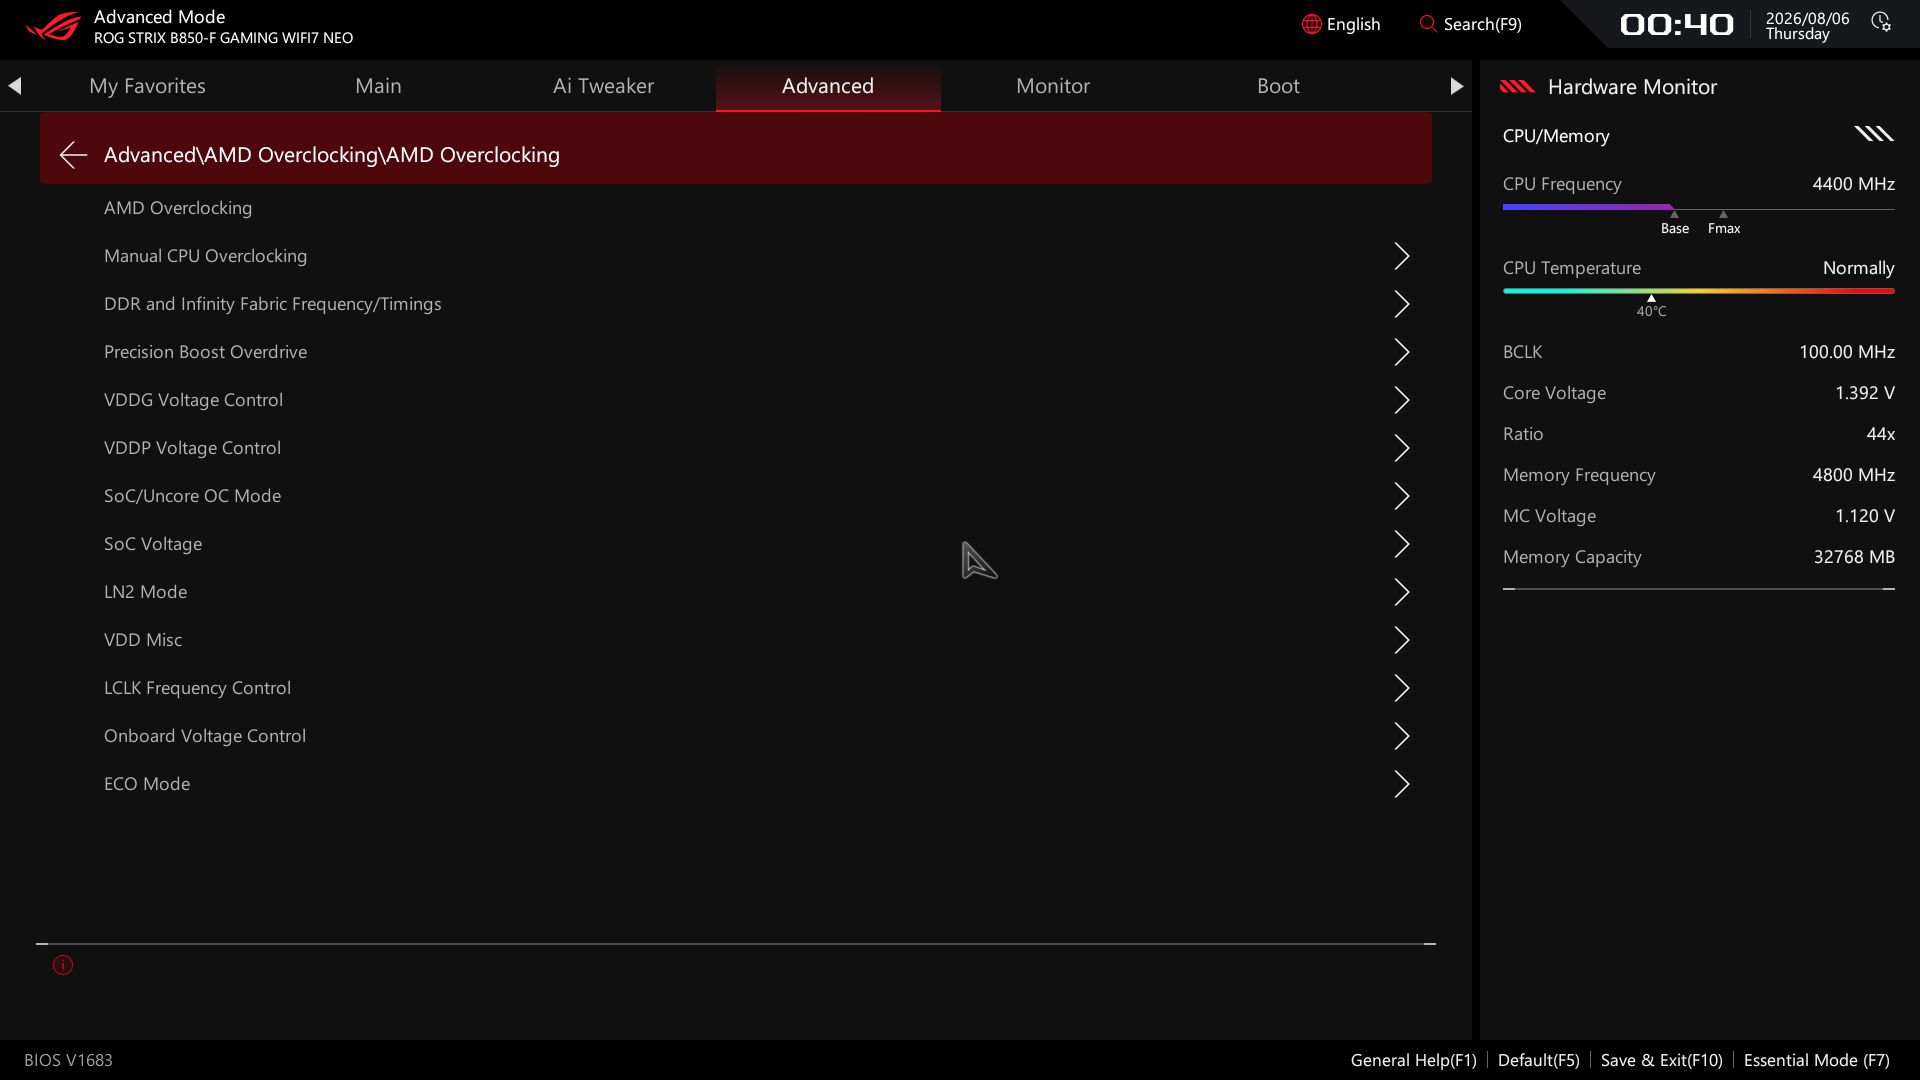1920x1080 pixels.
Task: Click Save & Exit(F10)
Action: tap(1661, 1060)
